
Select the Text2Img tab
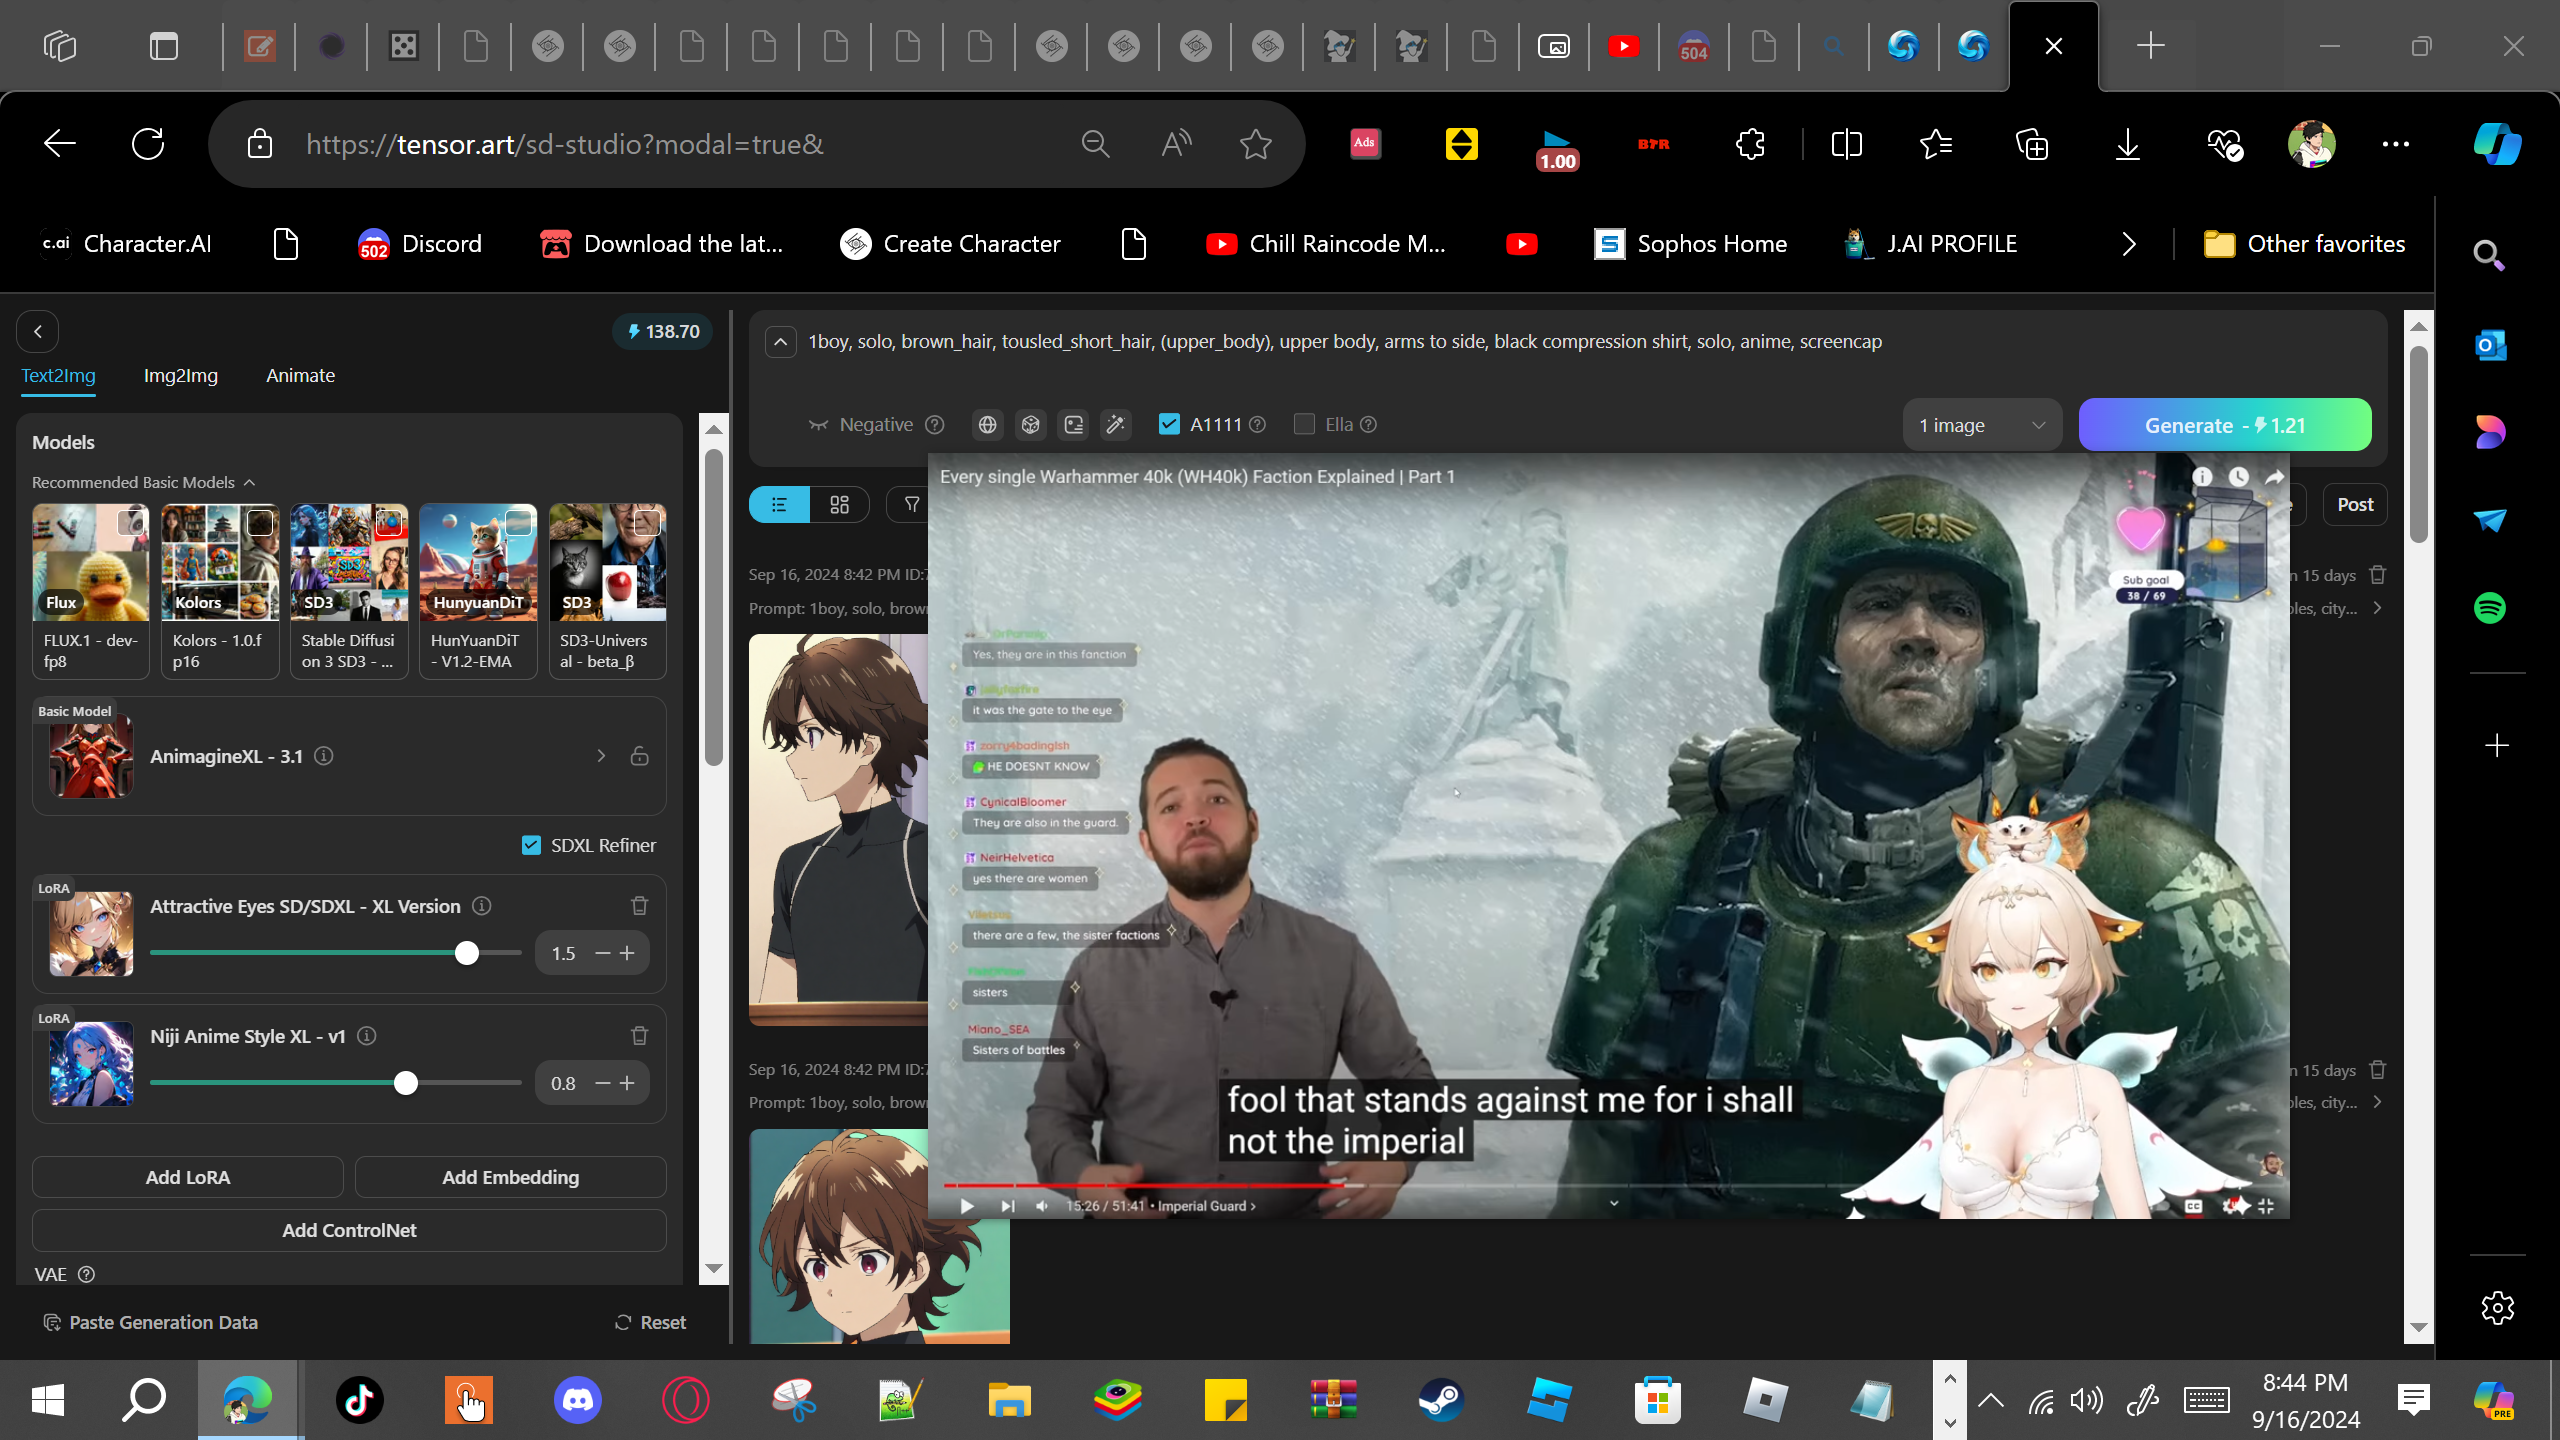pyautogui.click(x=59, y=376)
